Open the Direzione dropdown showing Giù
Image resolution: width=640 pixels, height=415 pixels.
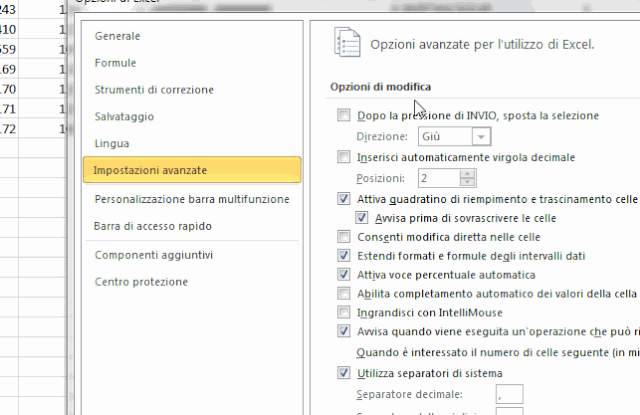point(481,136)
